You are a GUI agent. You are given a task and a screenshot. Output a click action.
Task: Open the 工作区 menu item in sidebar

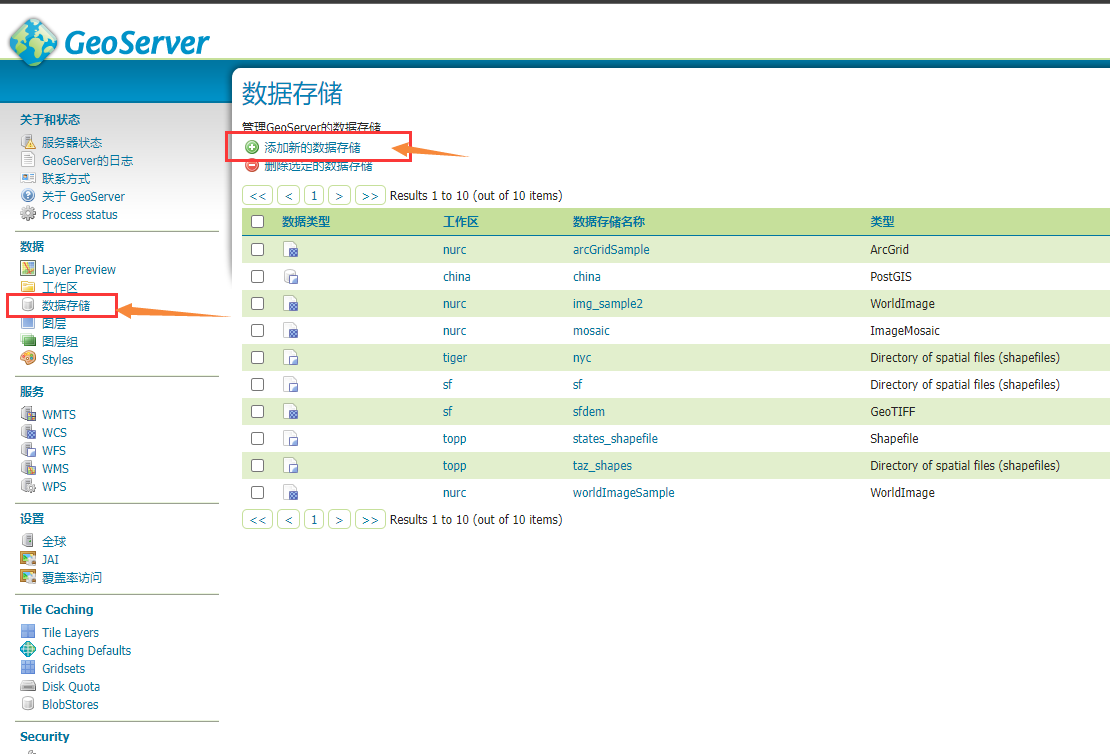(x=59, y=287)
